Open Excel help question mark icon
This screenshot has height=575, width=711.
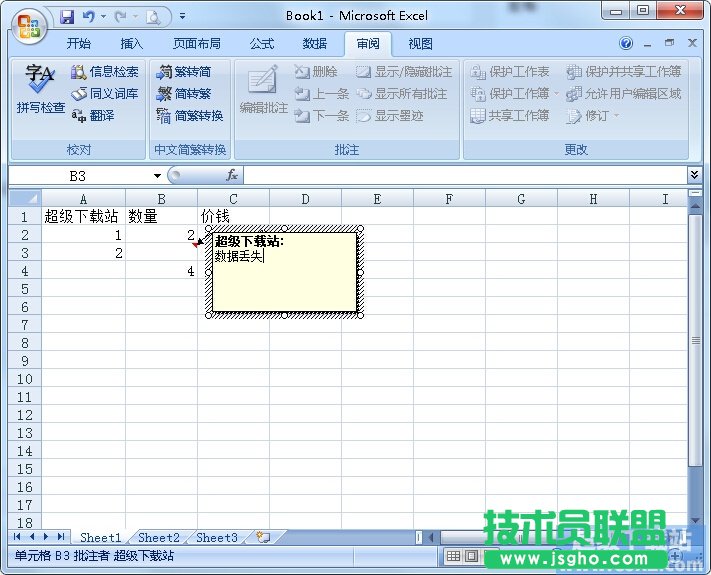[x=626, y=44]
